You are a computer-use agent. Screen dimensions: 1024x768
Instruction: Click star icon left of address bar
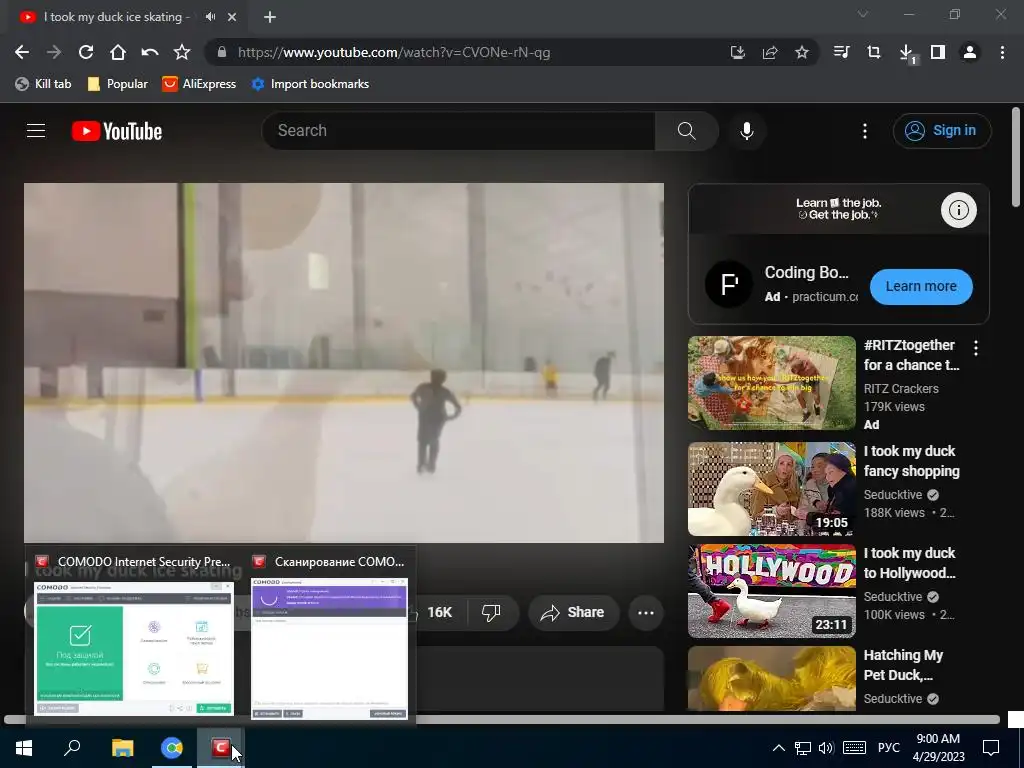click(x=182, y=52)
